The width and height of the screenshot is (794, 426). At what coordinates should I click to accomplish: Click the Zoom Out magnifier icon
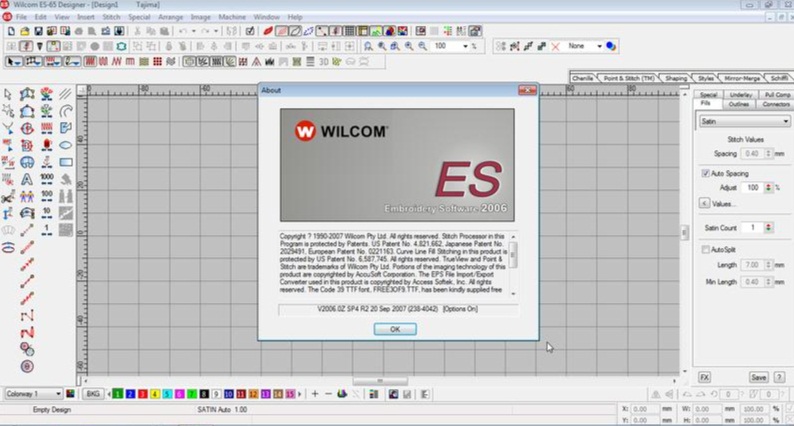coord(422,46)
